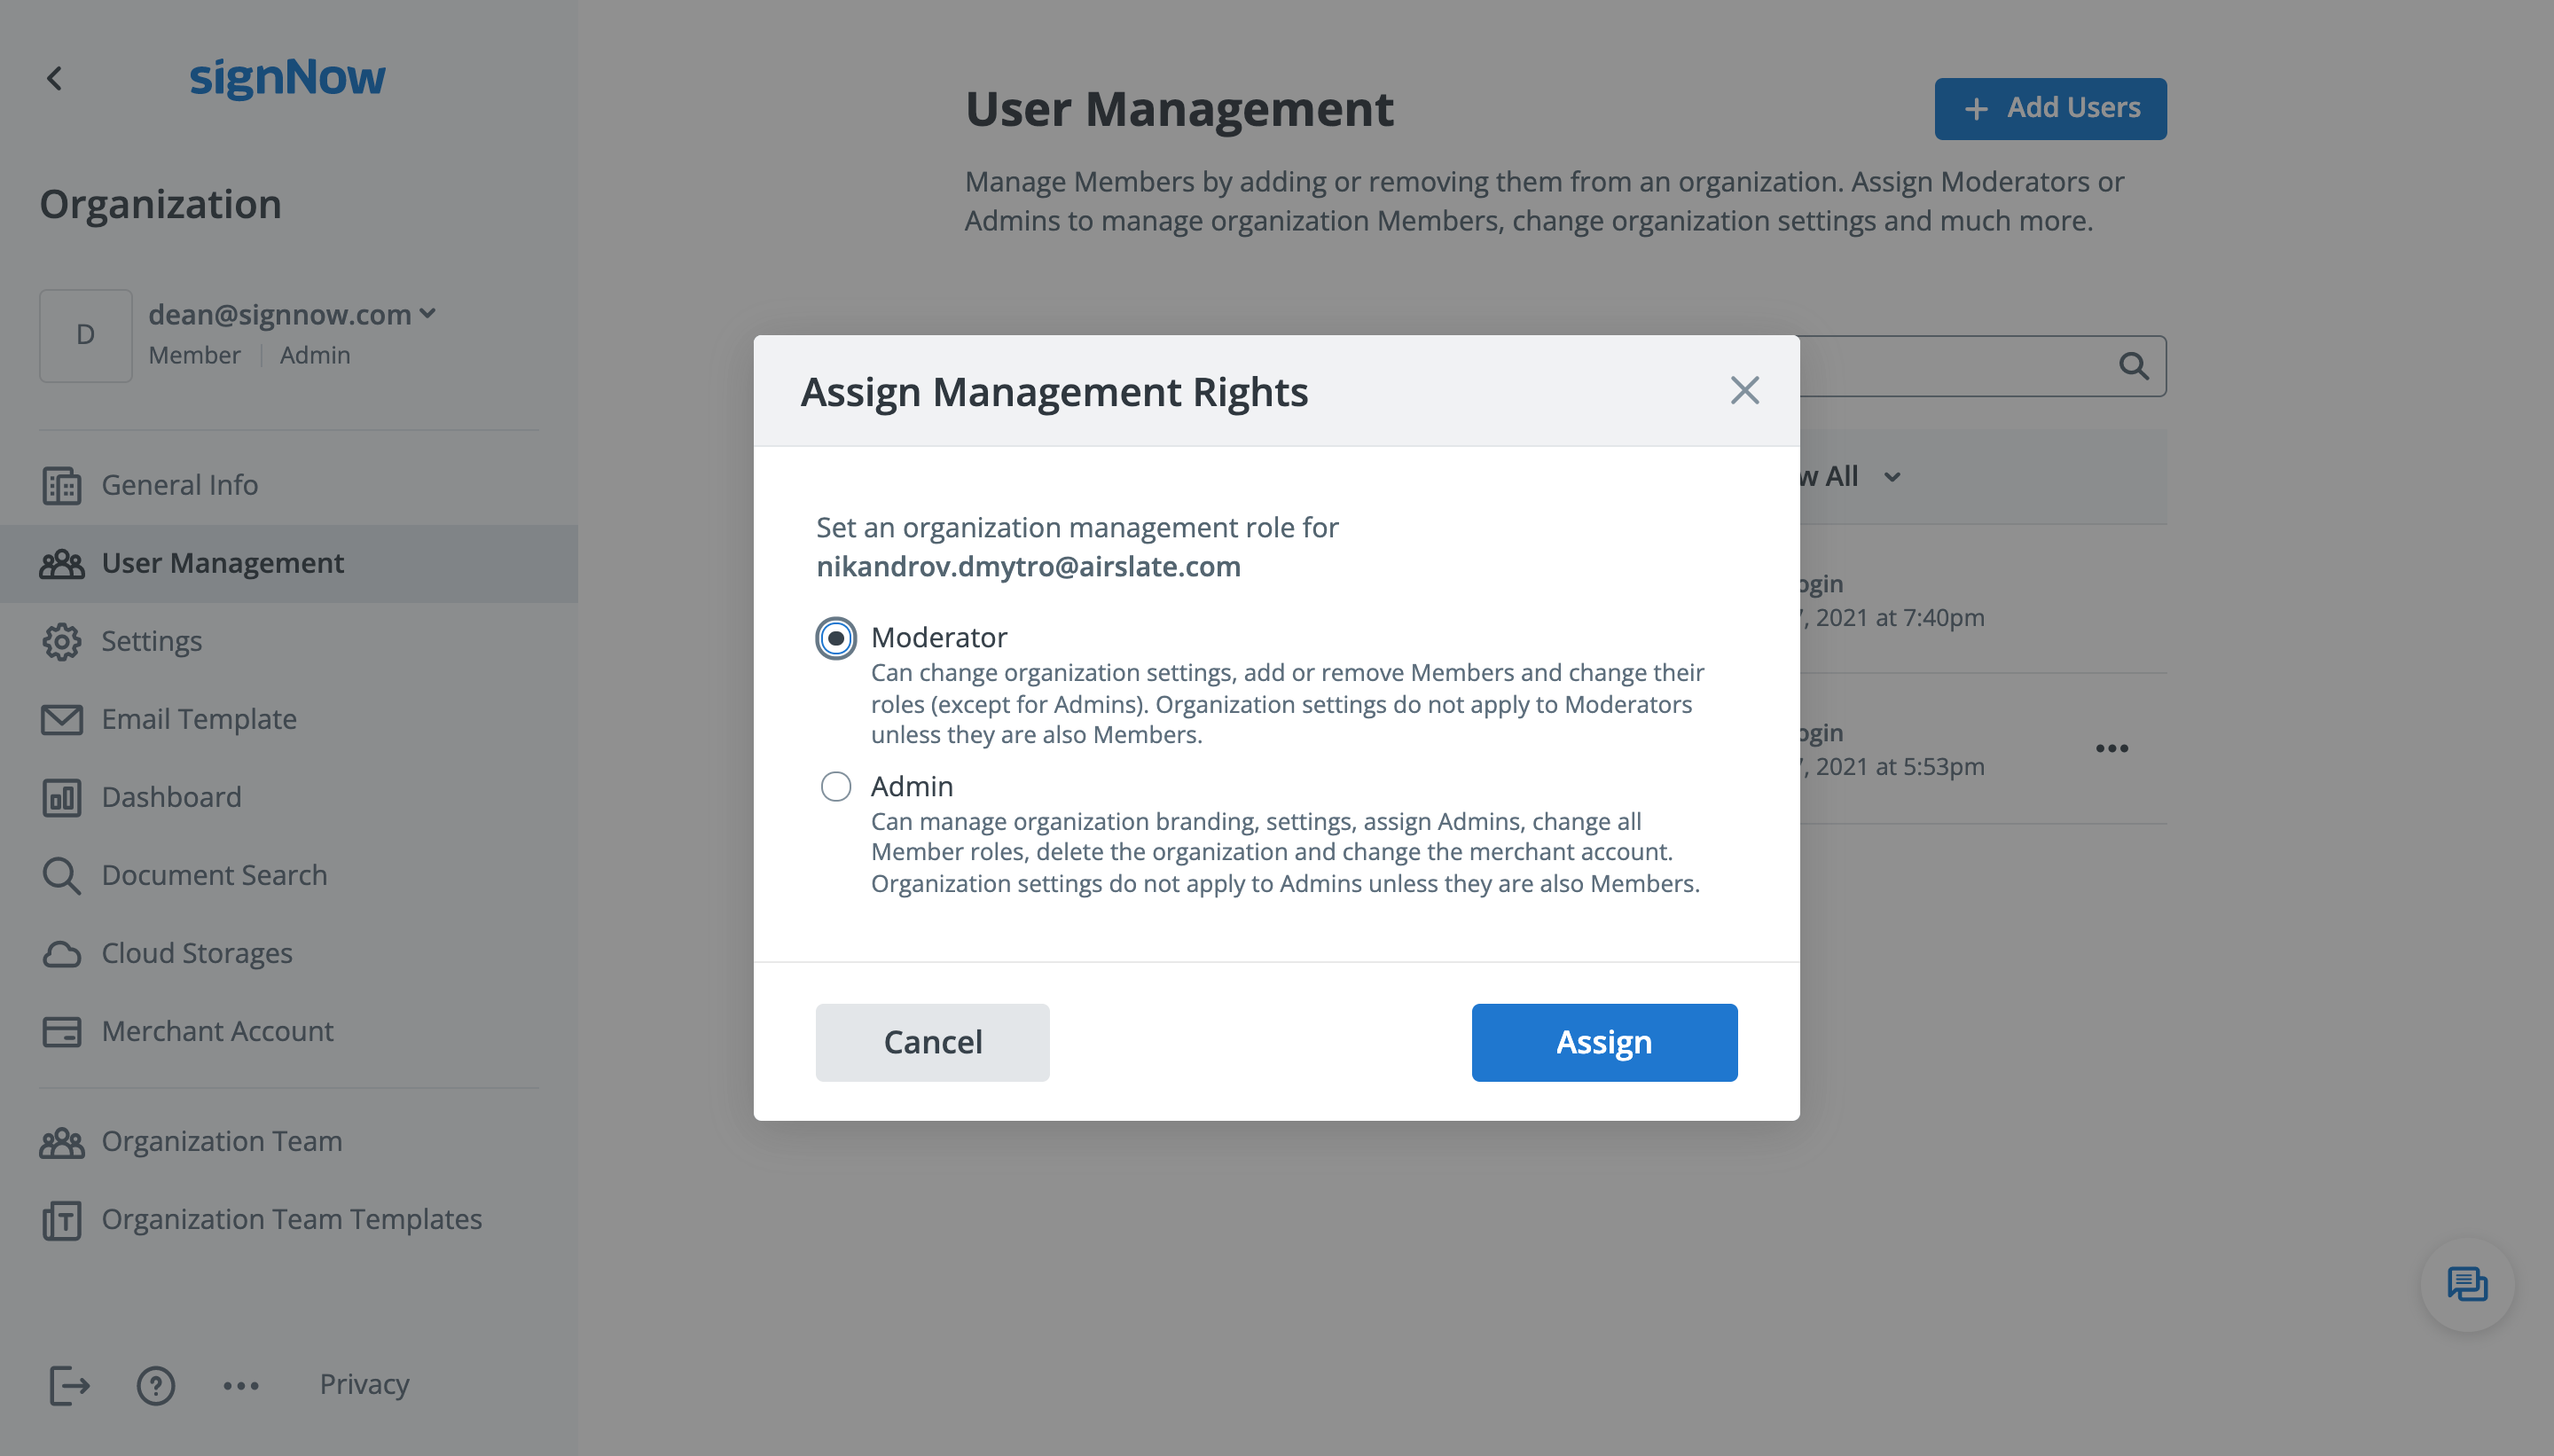2554x1456 pixels.
Task: Open General Info in sidebar
Action: (179, 485)
